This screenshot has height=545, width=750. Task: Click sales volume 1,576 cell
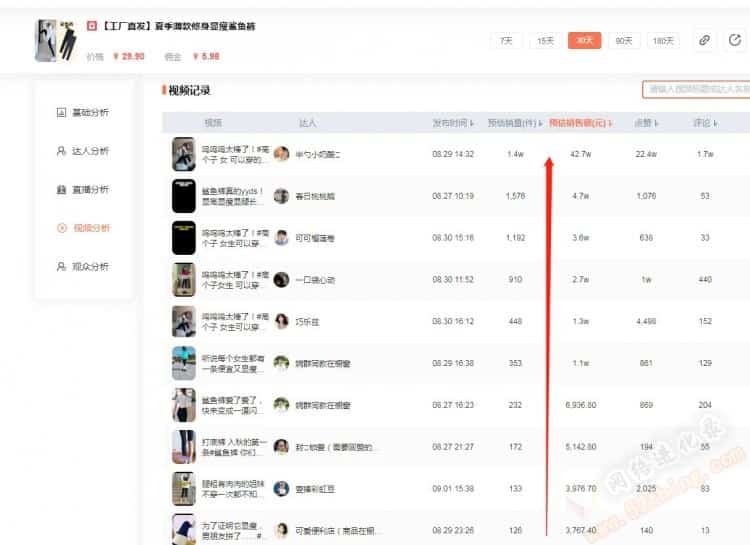point(515,196)
